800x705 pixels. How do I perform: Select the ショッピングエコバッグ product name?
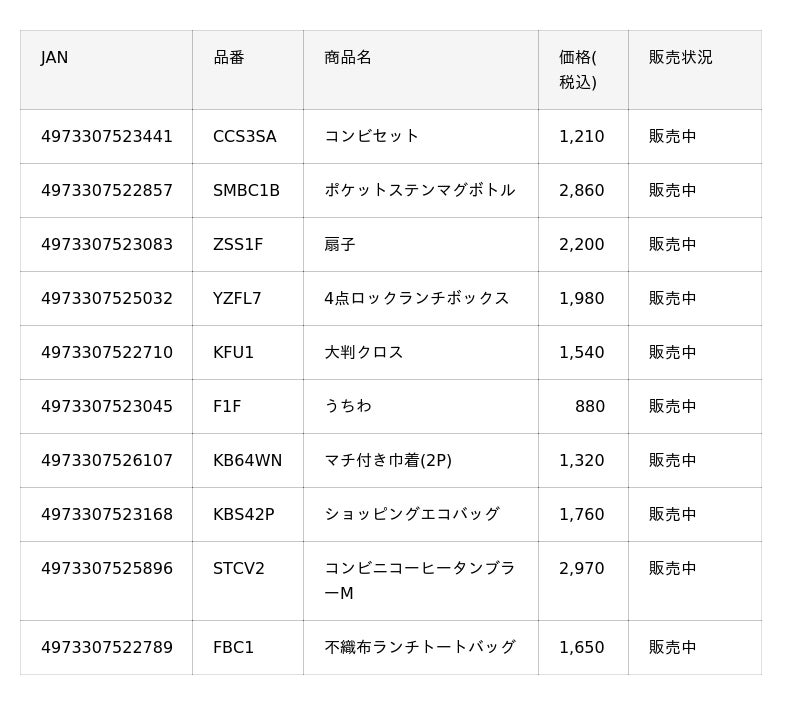tap(412, 515)
